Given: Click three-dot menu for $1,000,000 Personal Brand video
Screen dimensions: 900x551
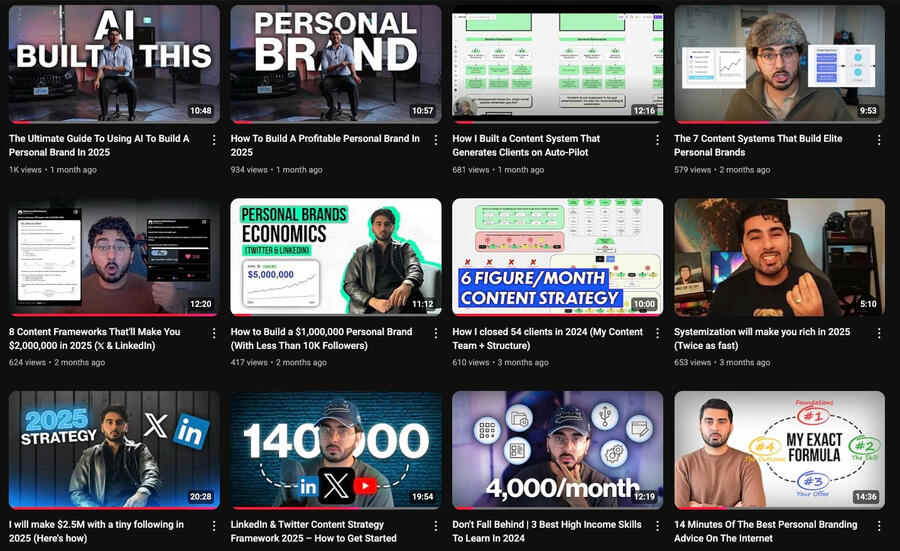Looking at the screenshot, I should pos(436,332).
